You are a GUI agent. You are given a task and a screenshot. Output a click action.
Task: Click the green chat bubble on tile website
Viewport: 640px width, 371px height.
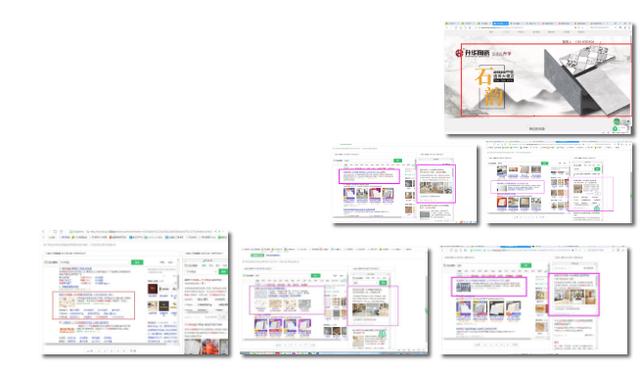tap(617, 122)
